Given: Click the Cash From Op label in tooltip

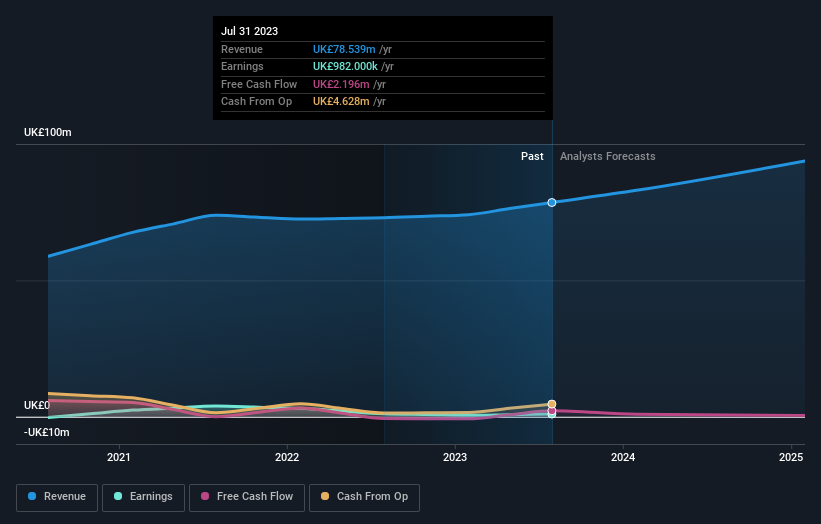Looking at the screenshot, I should (257, 102).
